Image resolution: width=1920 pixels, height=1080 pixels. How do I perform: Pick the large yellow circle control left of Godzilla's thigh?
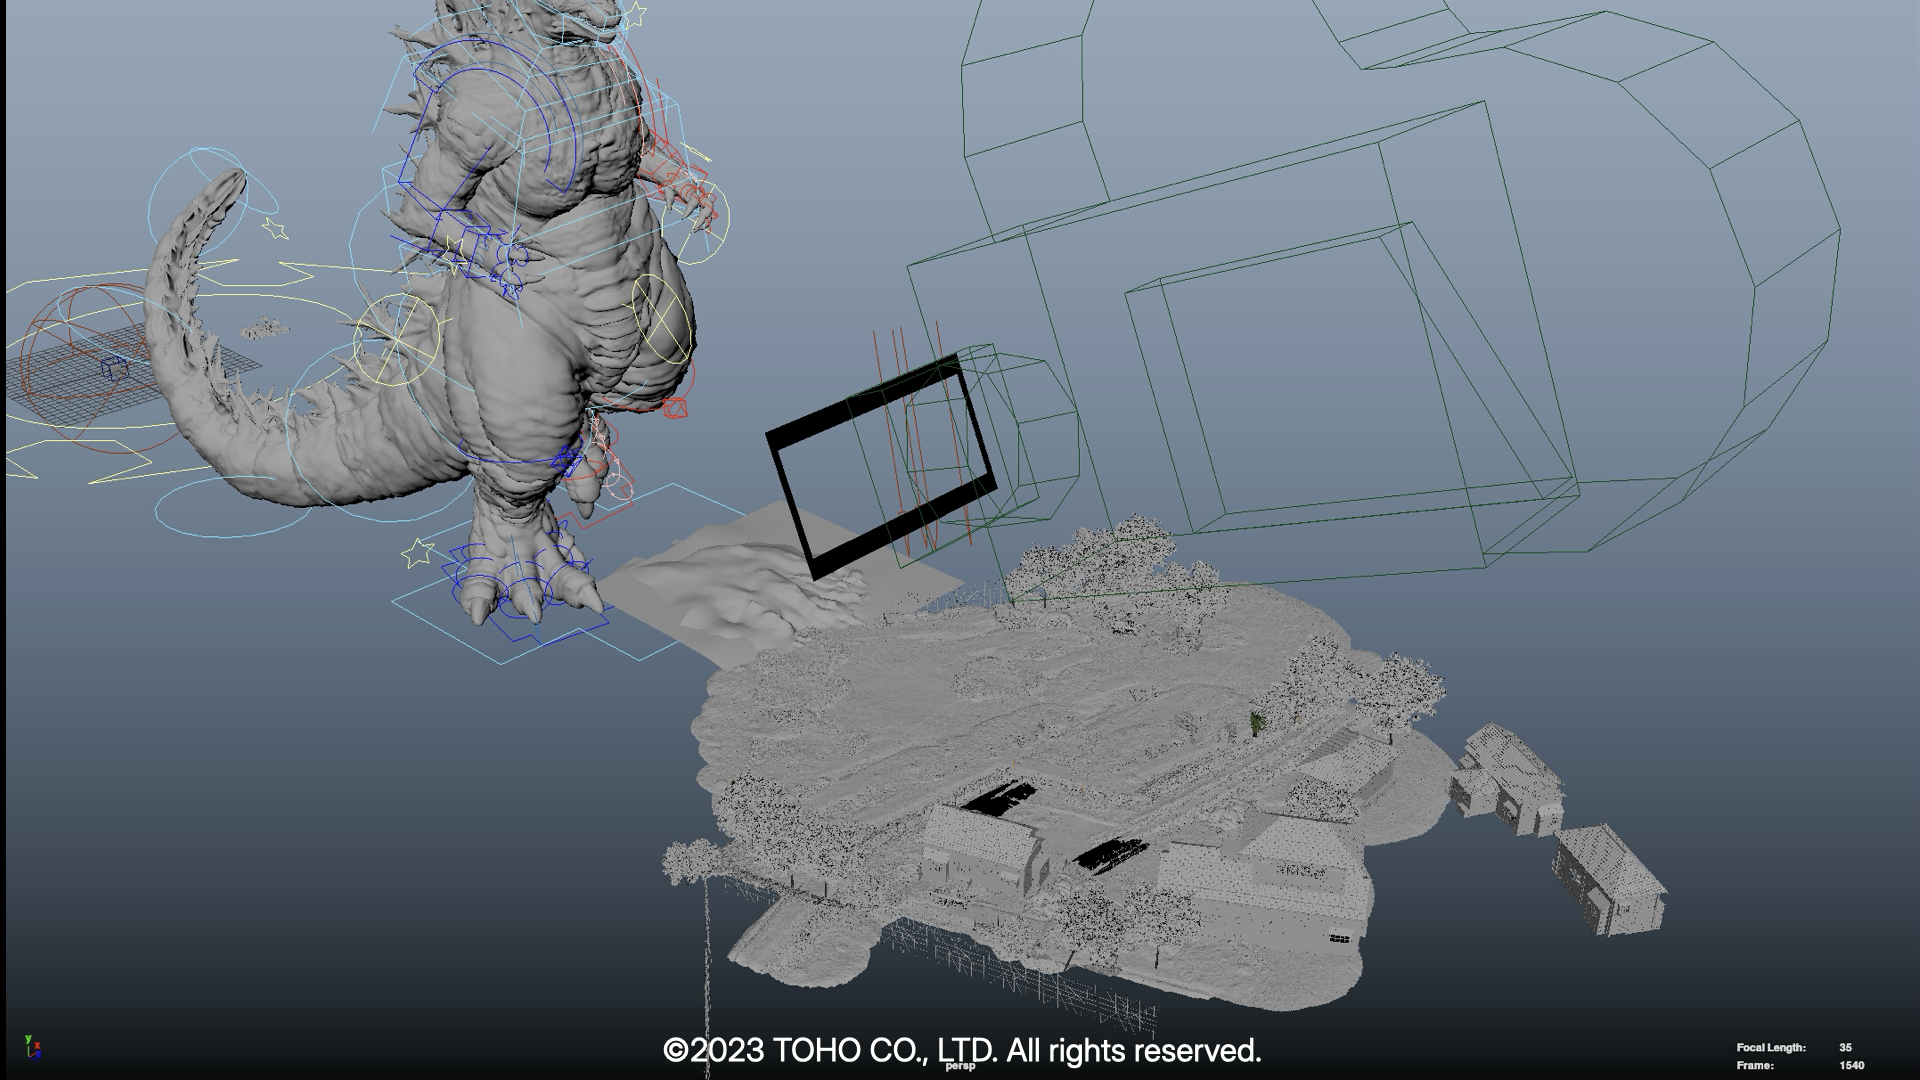[x=397, y=340]
